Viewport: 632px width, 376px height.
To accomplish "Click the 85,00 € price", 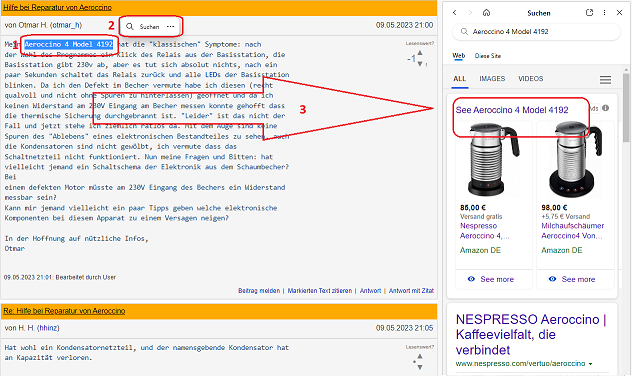I will click(473, 208).
